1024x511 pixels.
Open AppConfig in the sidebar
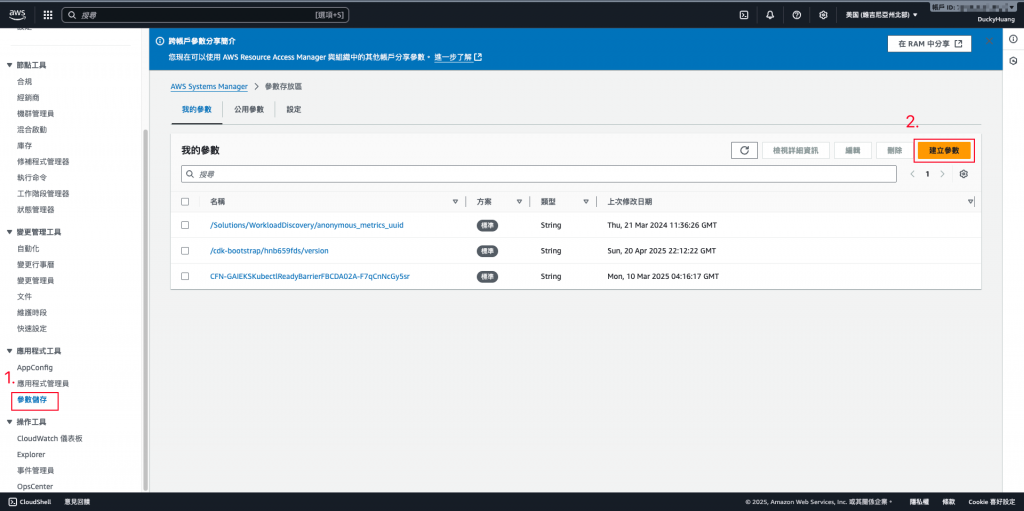35,367
